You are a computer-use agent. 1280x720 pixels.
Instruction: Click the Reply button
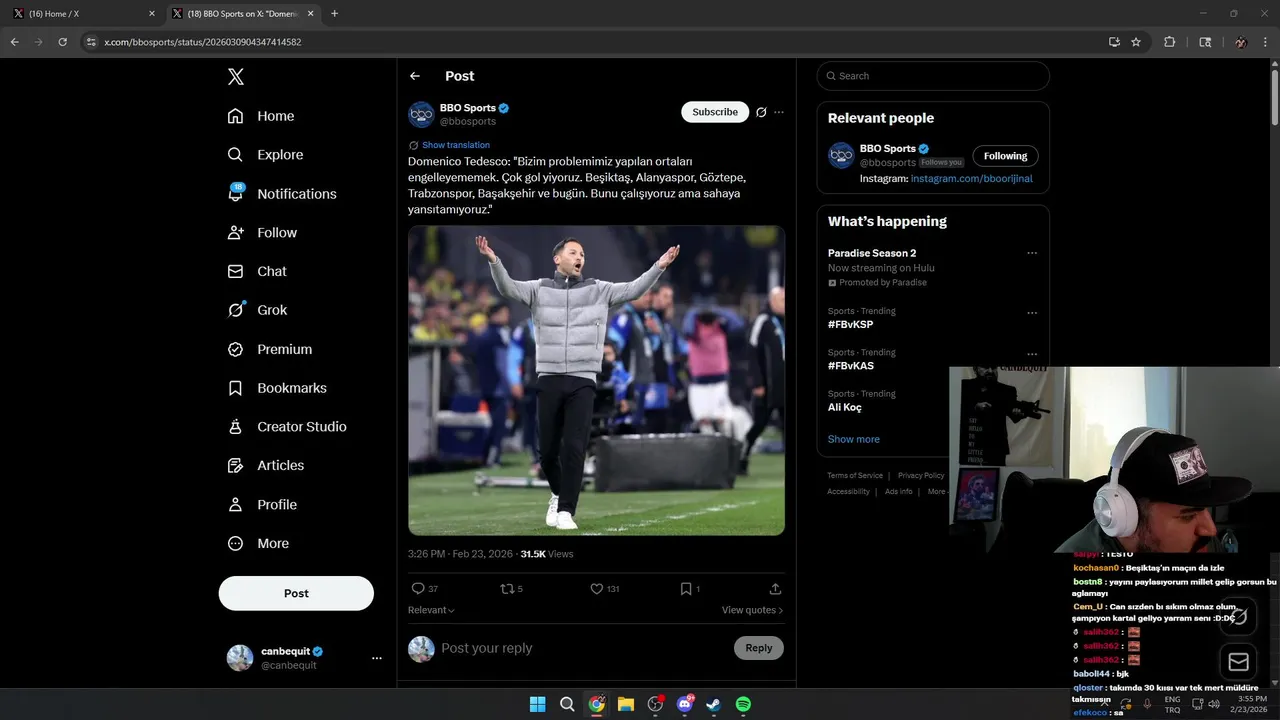759,648
